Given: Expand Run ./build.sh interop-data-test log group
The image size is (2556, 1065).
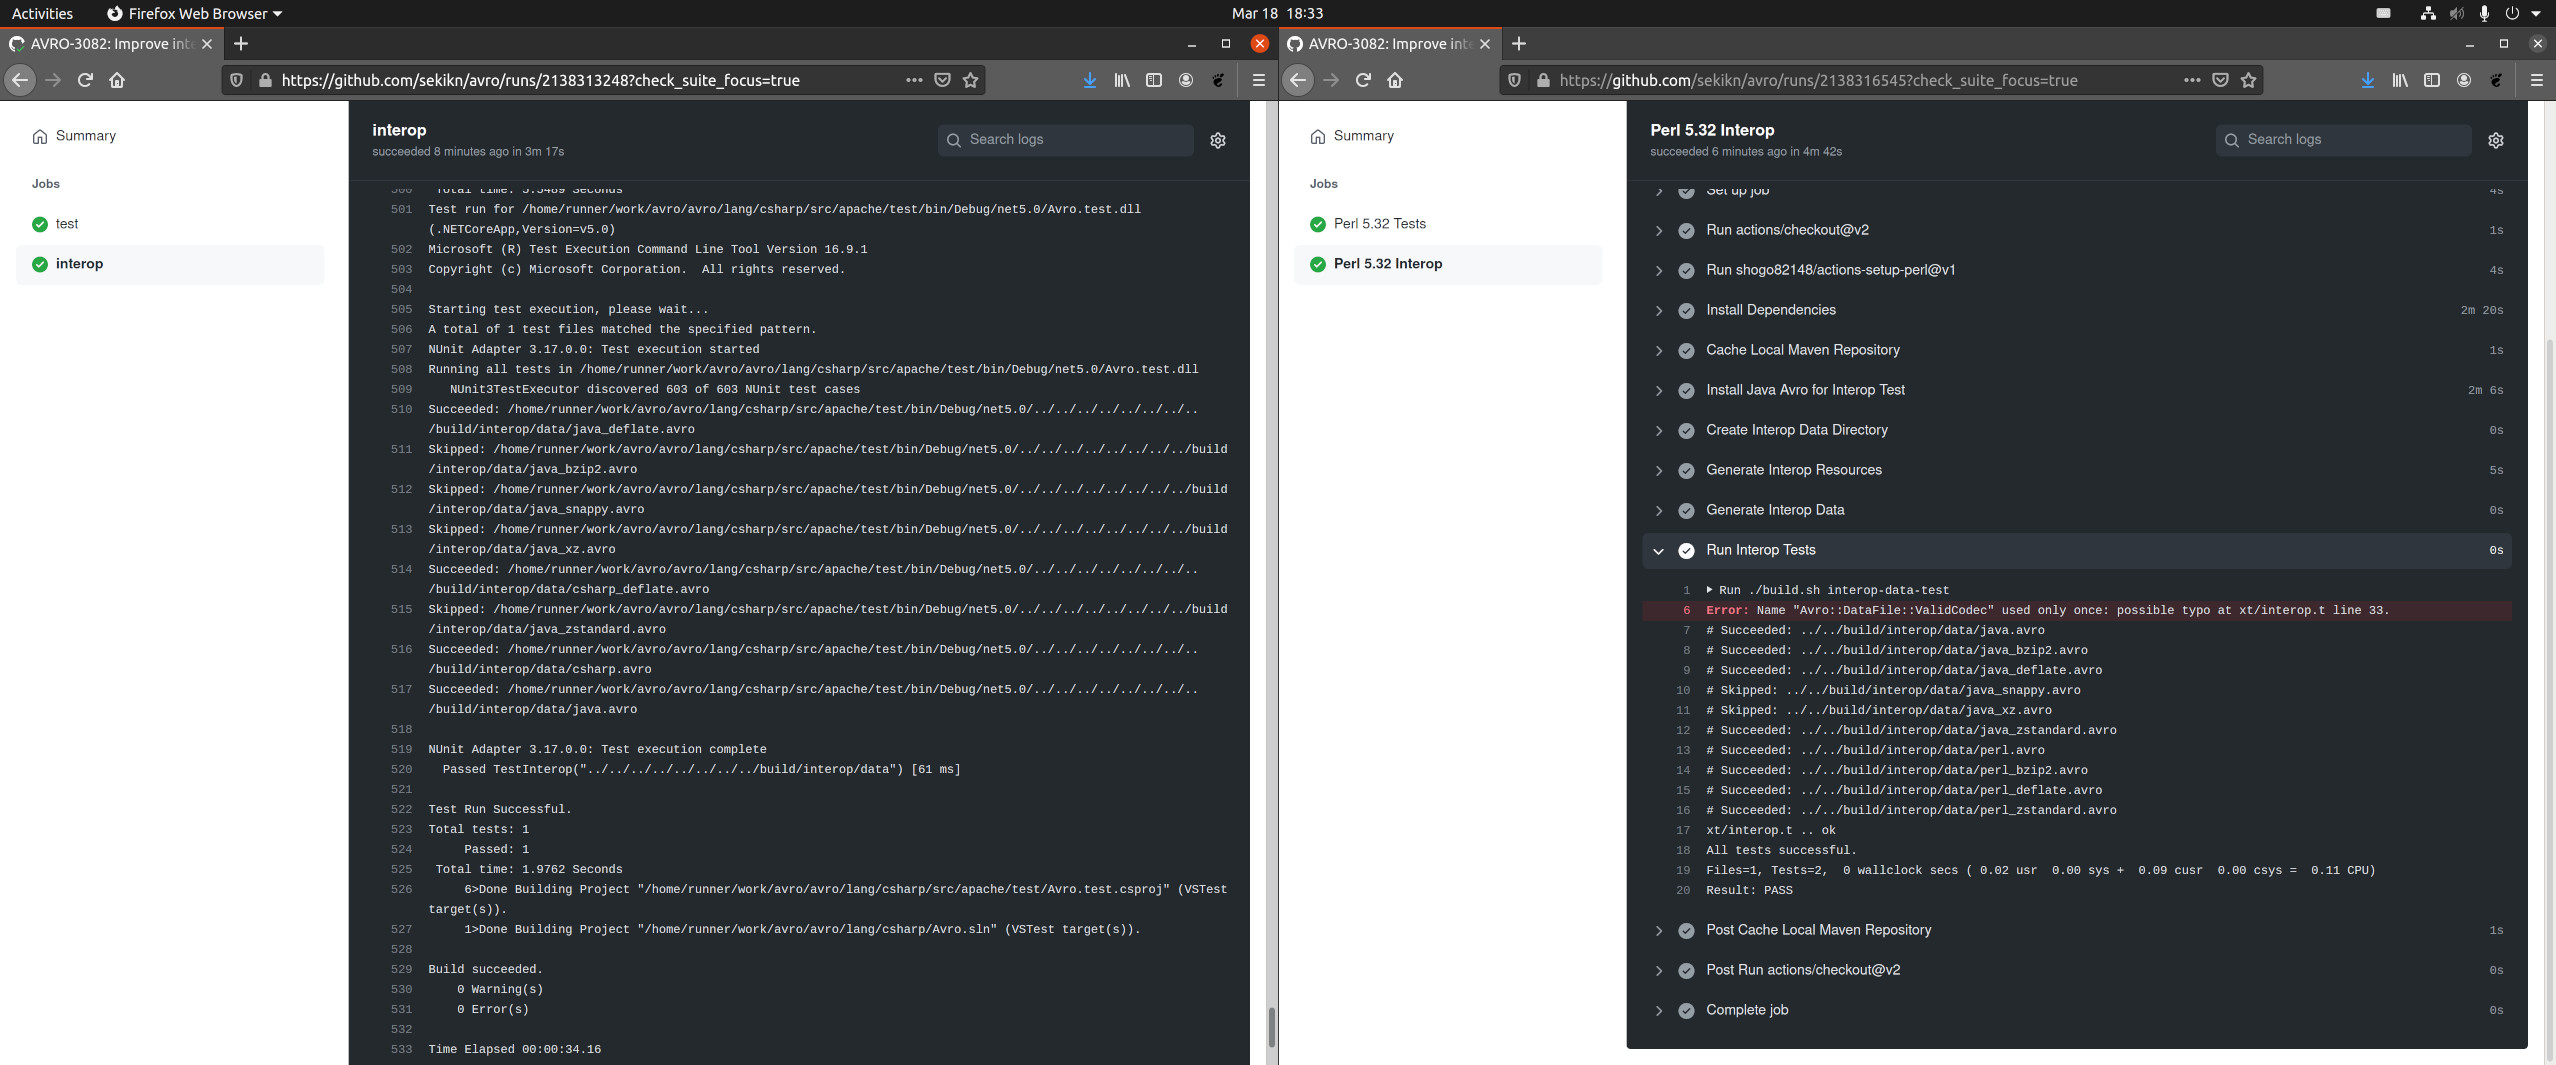Looking at the screenshot, I should click(x=1828, y=590).
